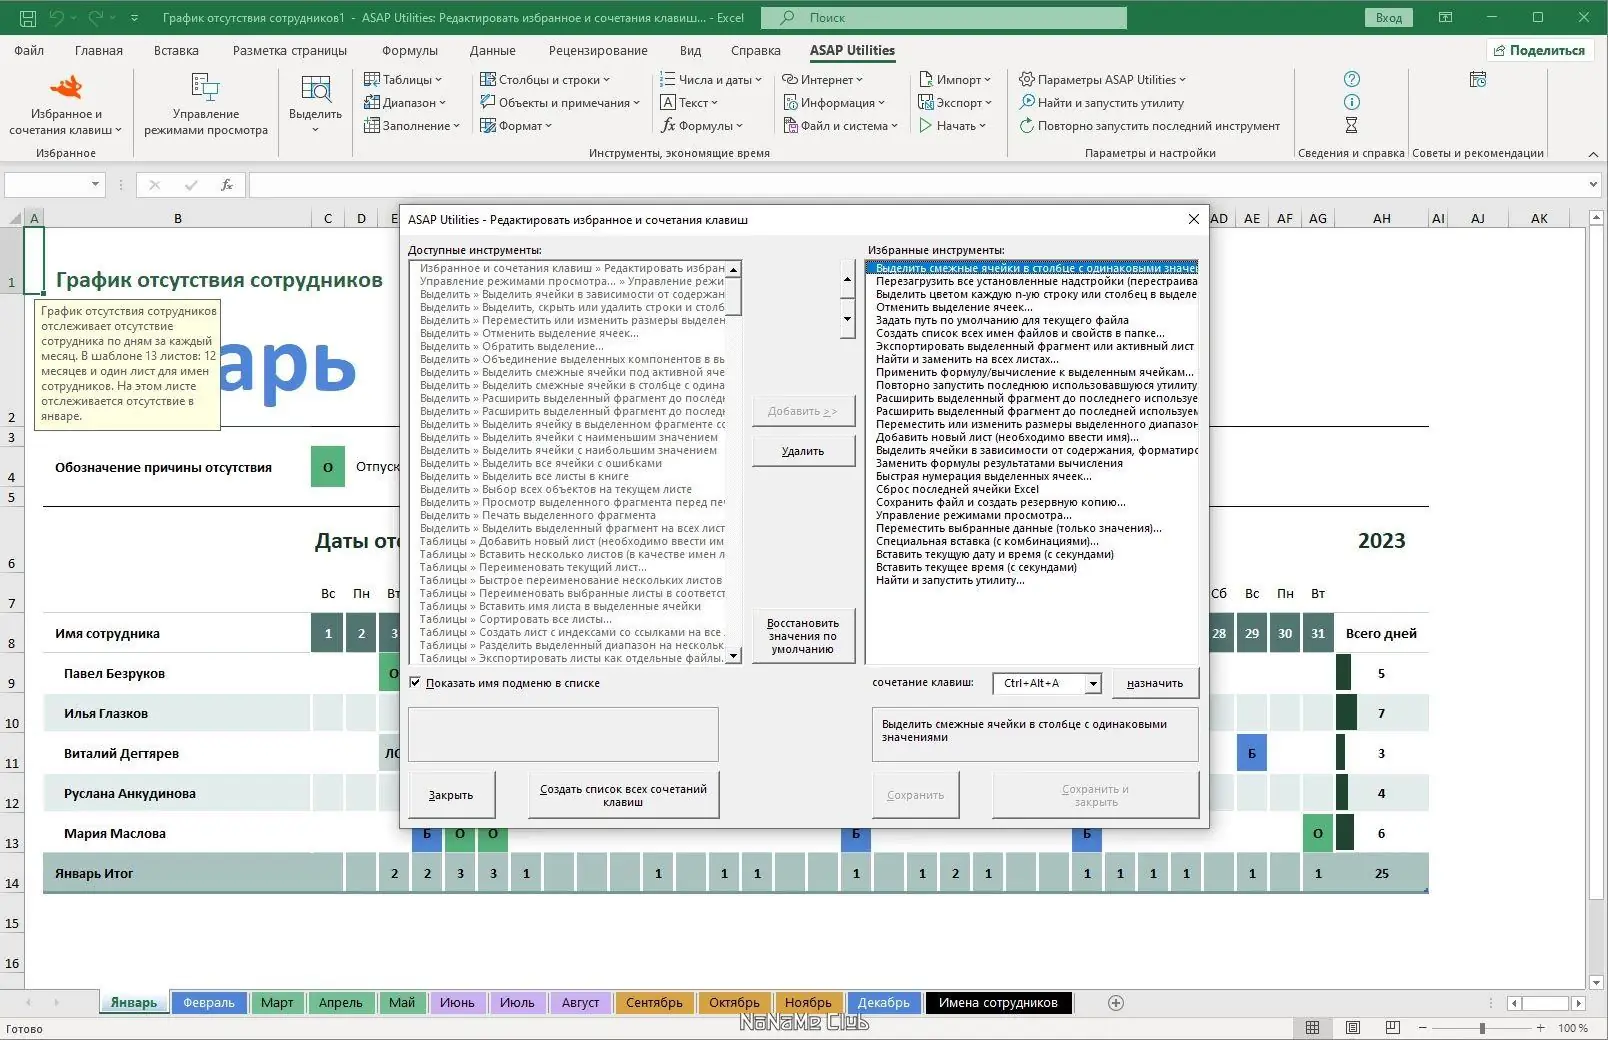The height and width of the screenshot is (1040, 1608).
Task: Expand the Интернет dropdown
Action: 822,80
